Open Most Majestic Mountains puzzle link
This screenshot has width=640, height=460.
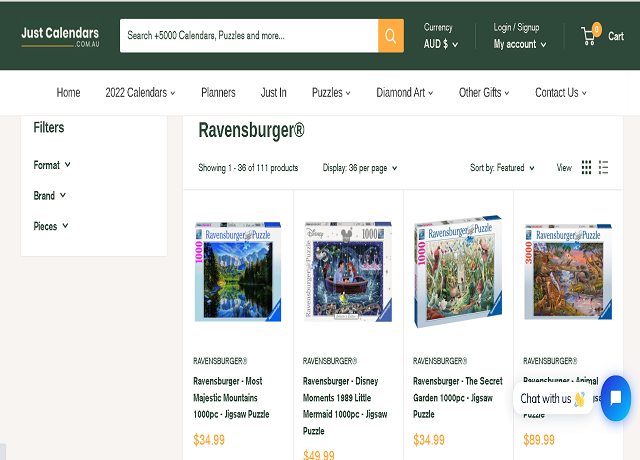(231, 397)
